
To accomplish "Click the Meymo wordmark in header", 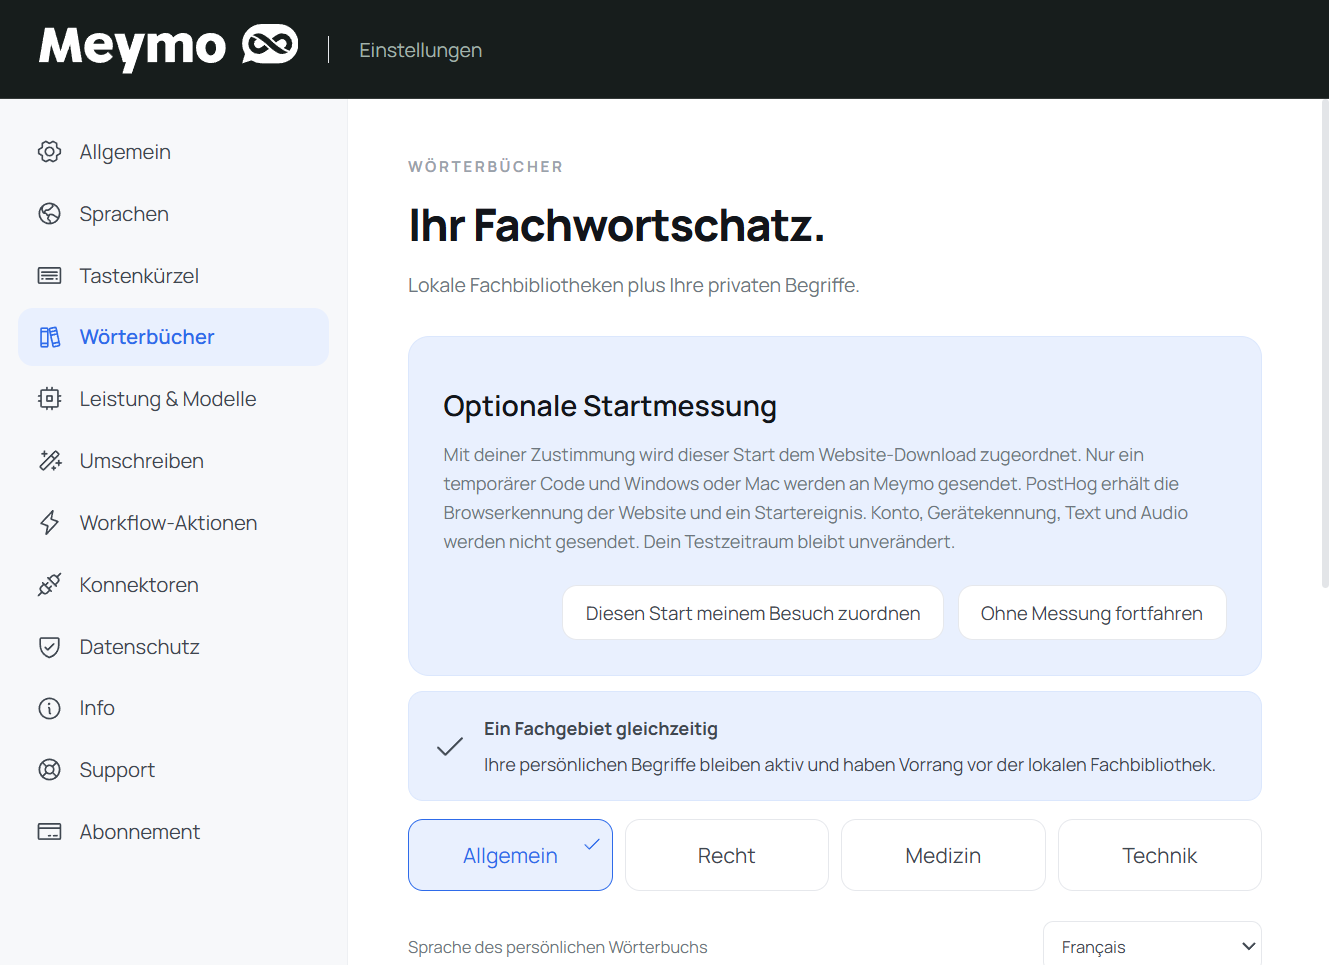I will click(133, 46).
